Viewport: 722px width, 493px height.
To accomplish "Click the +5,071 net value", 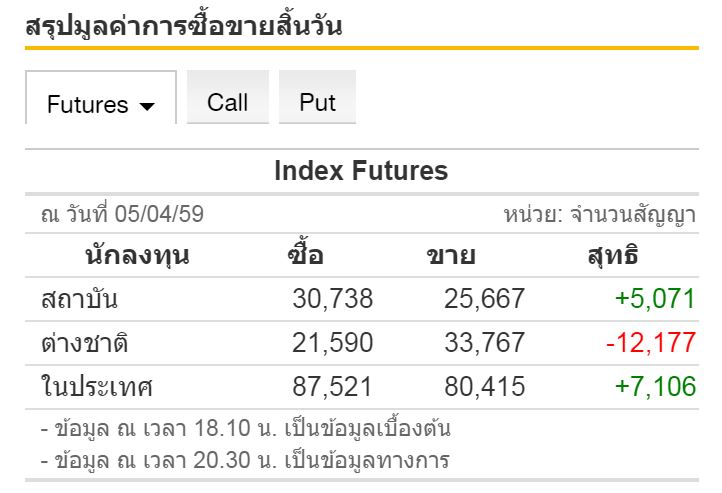I will [656, 299].
